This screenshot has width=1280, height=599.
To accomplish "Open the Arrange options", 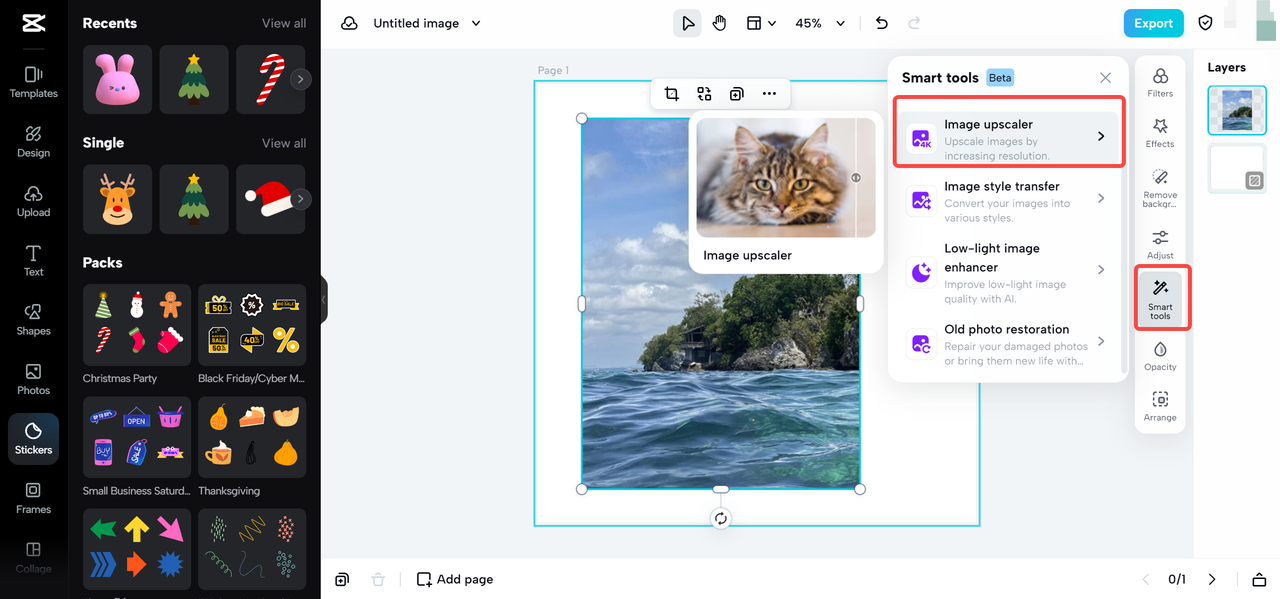I will coord(1160,406).
